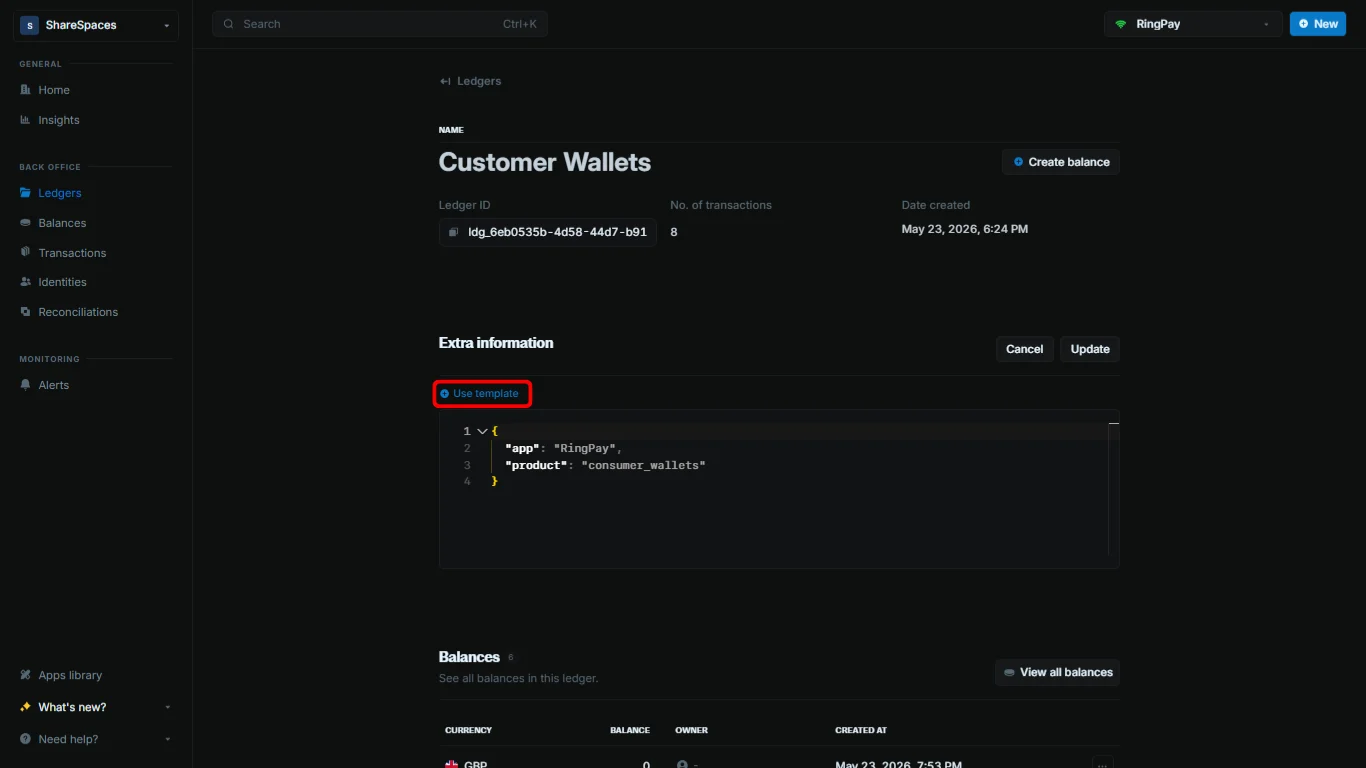Click View all balances button
This screenshot has width=1366, height=768.
tap(1057, 672)
